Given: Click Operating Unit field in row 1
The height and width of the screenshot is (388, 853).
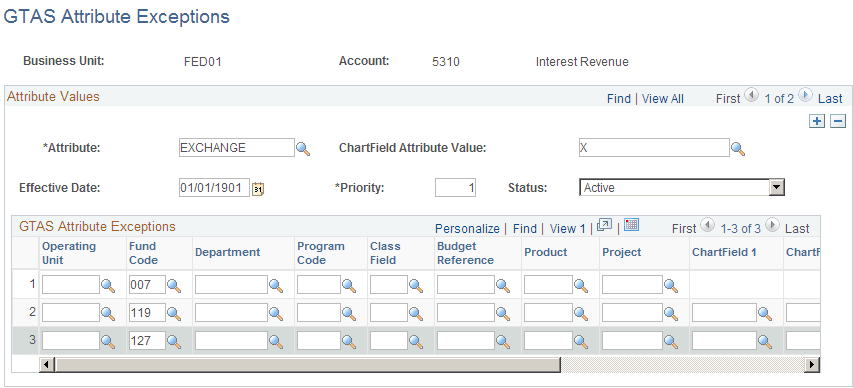Looking at the screenshot, I should coord(71,285).
